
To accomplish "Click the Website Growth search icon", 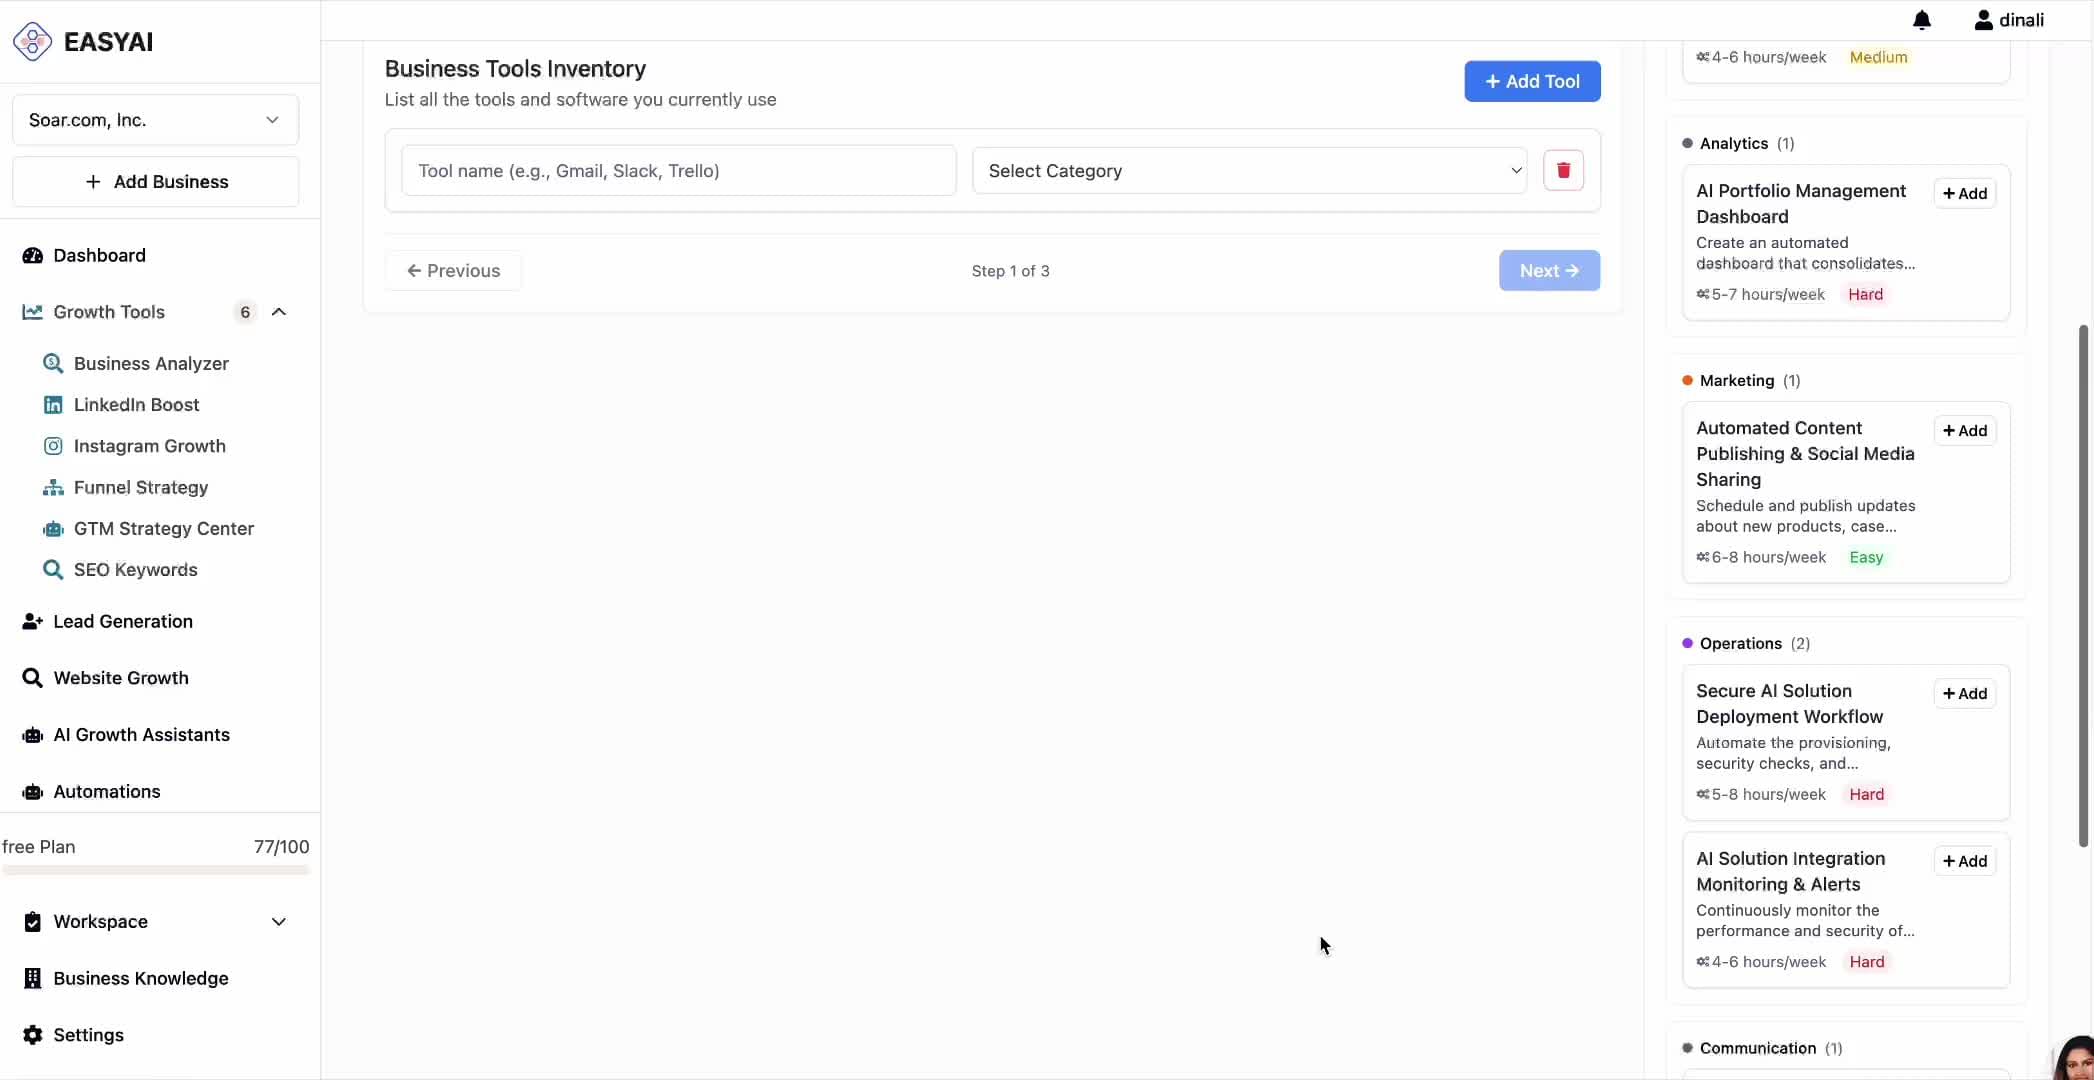I will (x=33, y=678).
